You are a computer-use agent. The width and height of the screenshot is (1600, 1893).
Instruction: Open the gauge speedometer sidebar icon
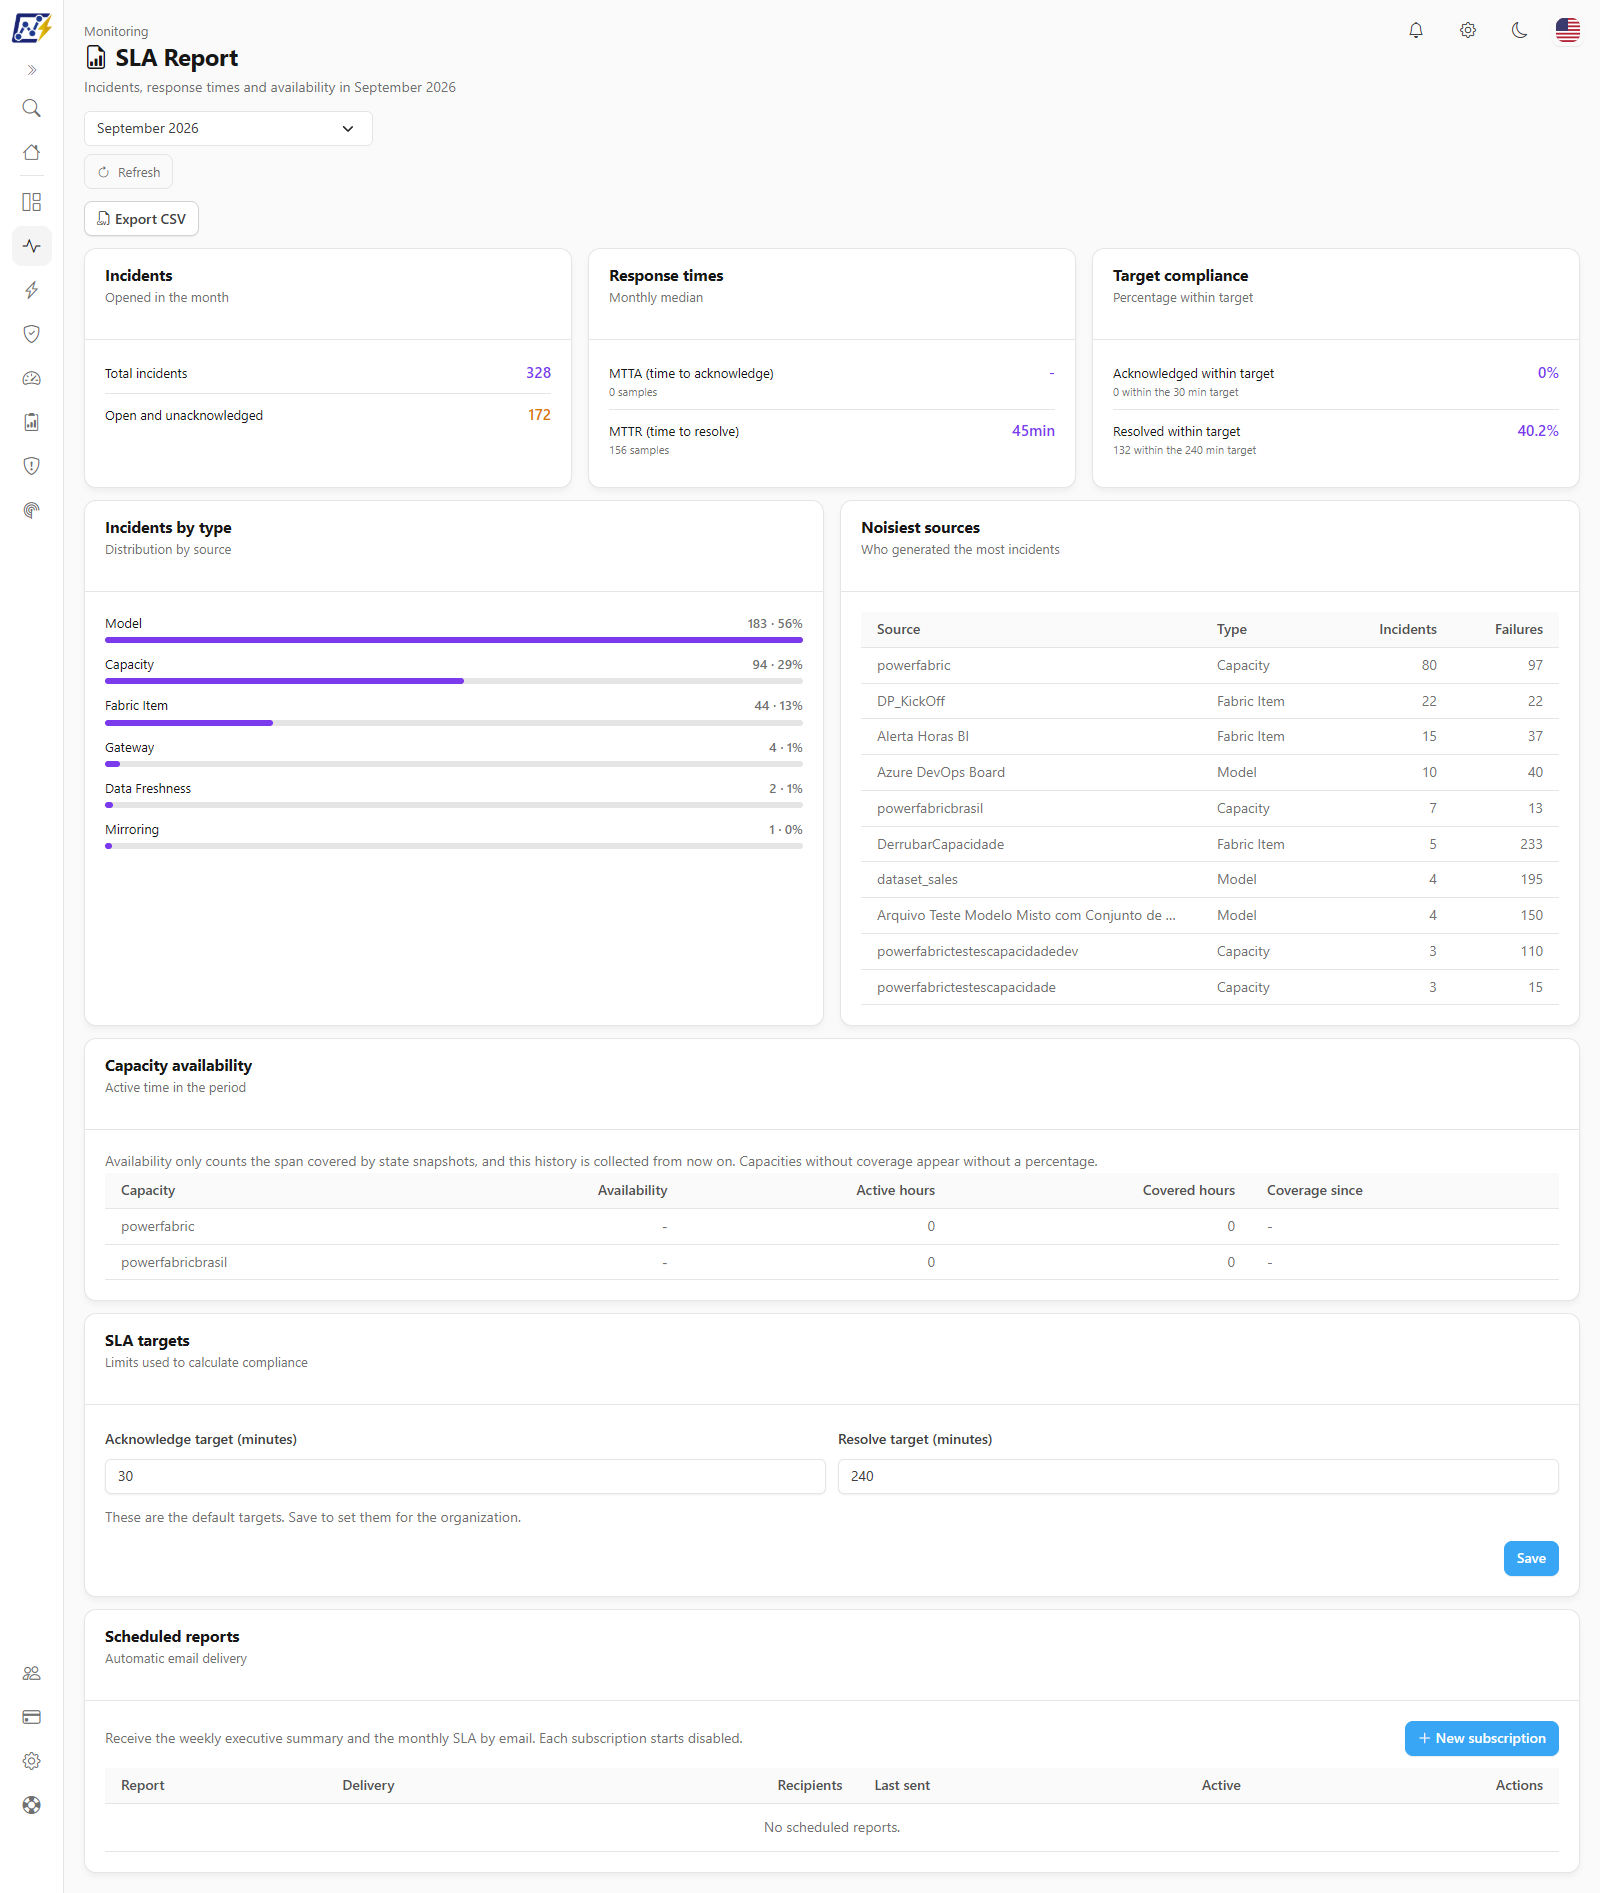click(32, 378)
